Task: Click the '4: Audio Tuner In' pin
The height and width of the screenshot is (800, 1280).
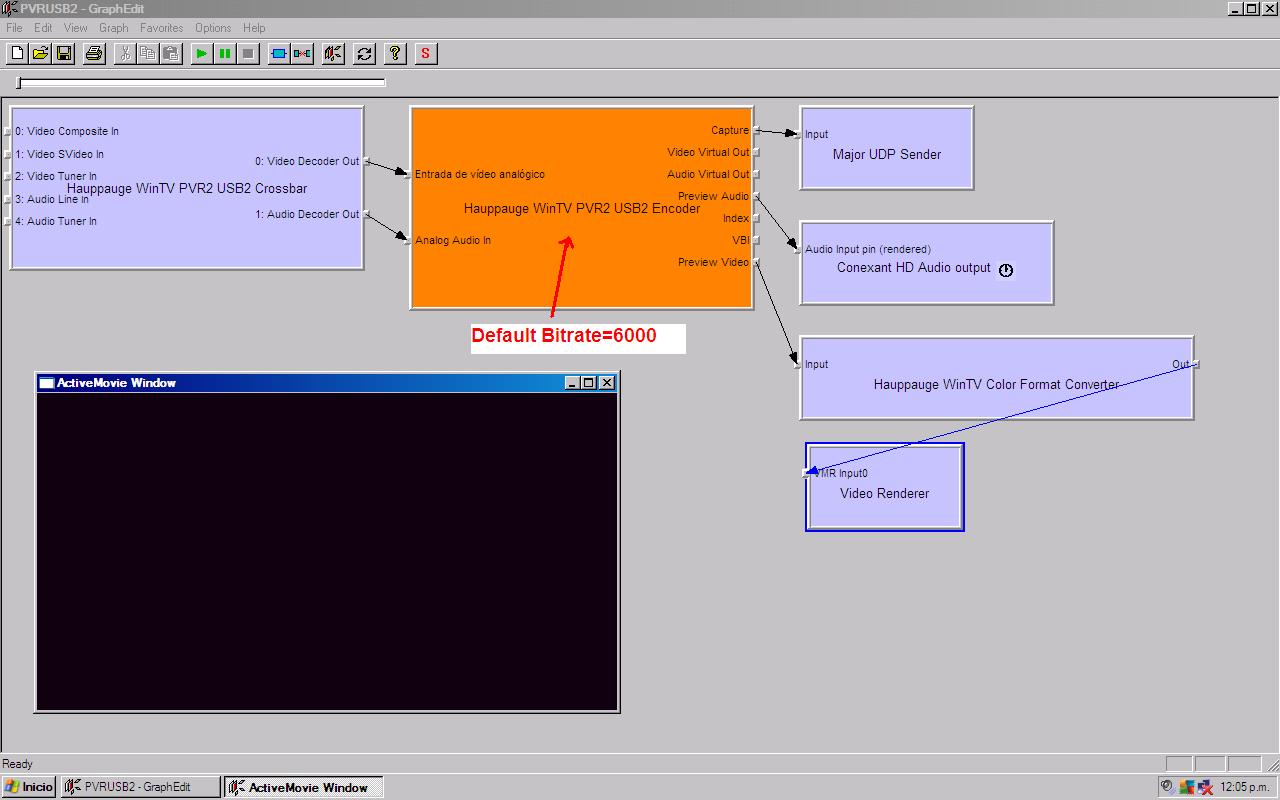Action: coord(8,221)
